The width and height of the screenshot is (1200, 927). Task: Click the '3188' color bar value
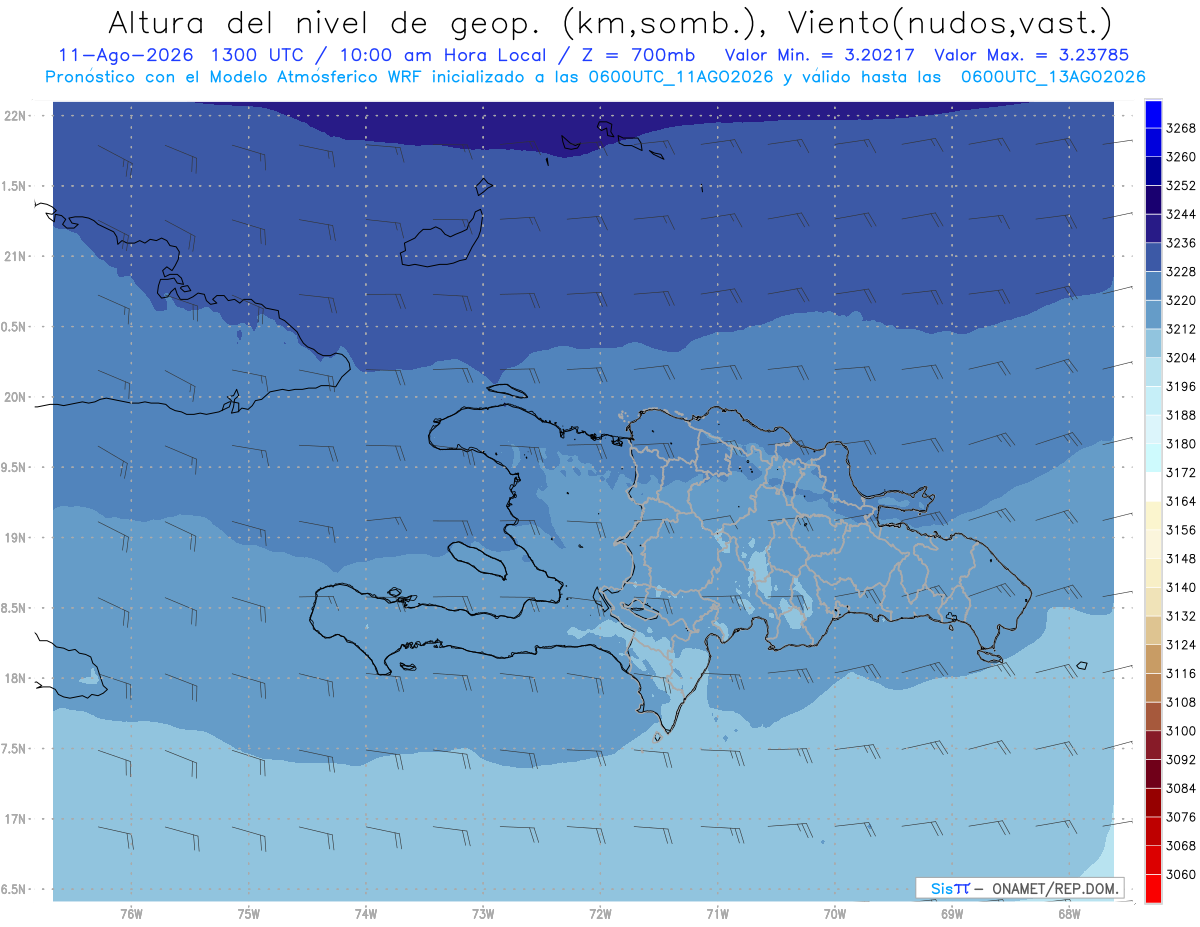coord(1181,415)
